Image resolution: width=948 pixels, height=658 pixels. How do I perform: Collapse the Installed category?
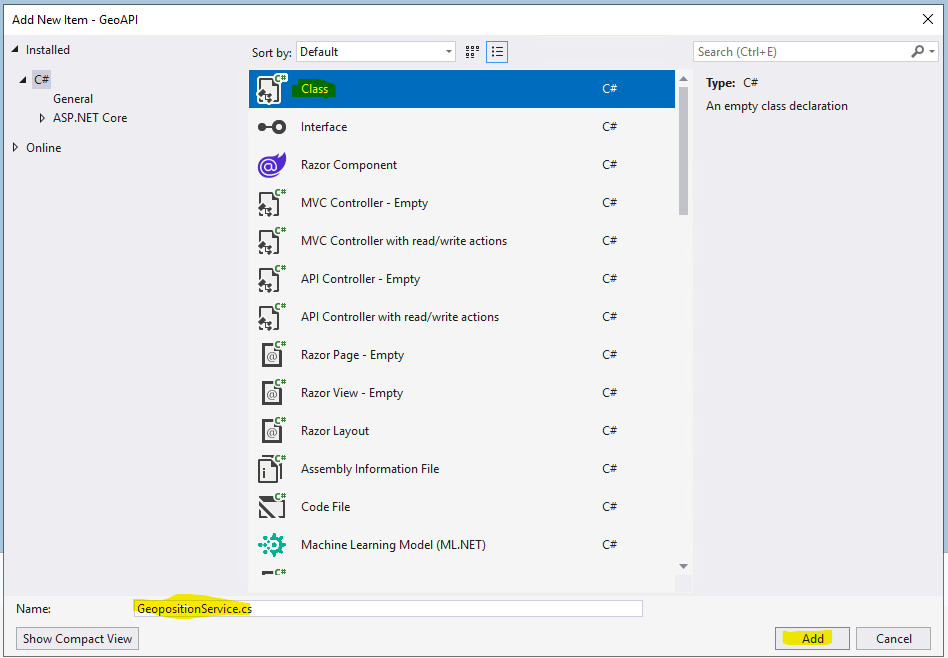point(16,50)
